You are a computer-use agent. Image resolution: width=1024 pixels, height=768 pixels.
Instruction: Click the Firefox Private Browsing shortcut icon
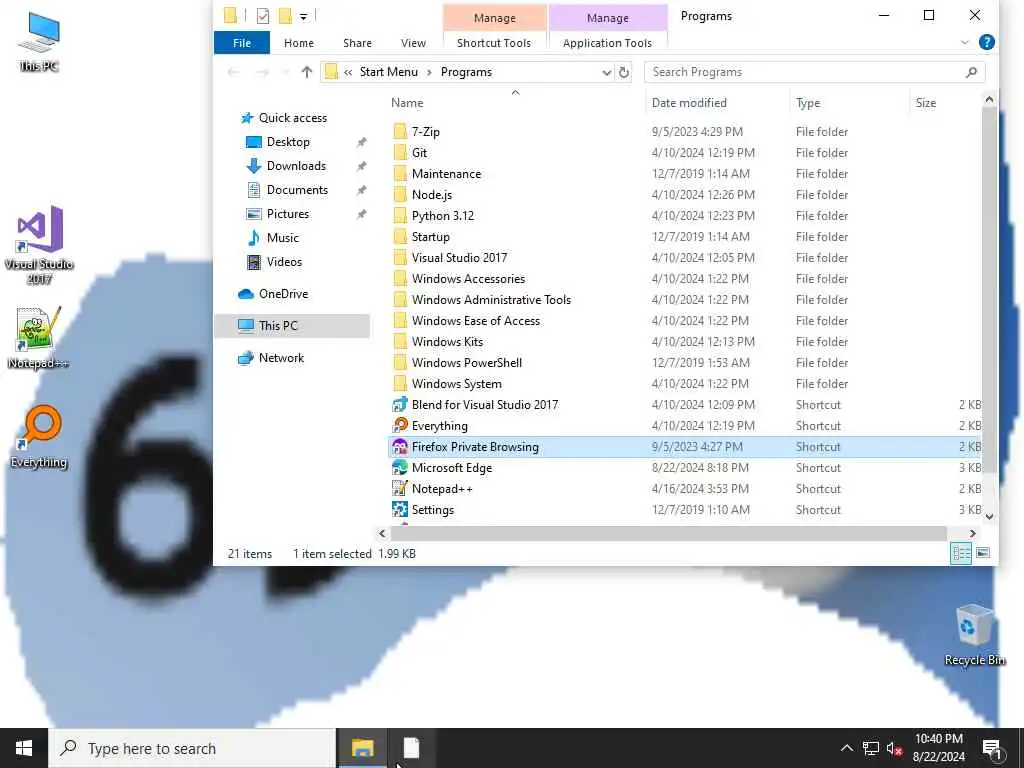(x=400, y=447)
